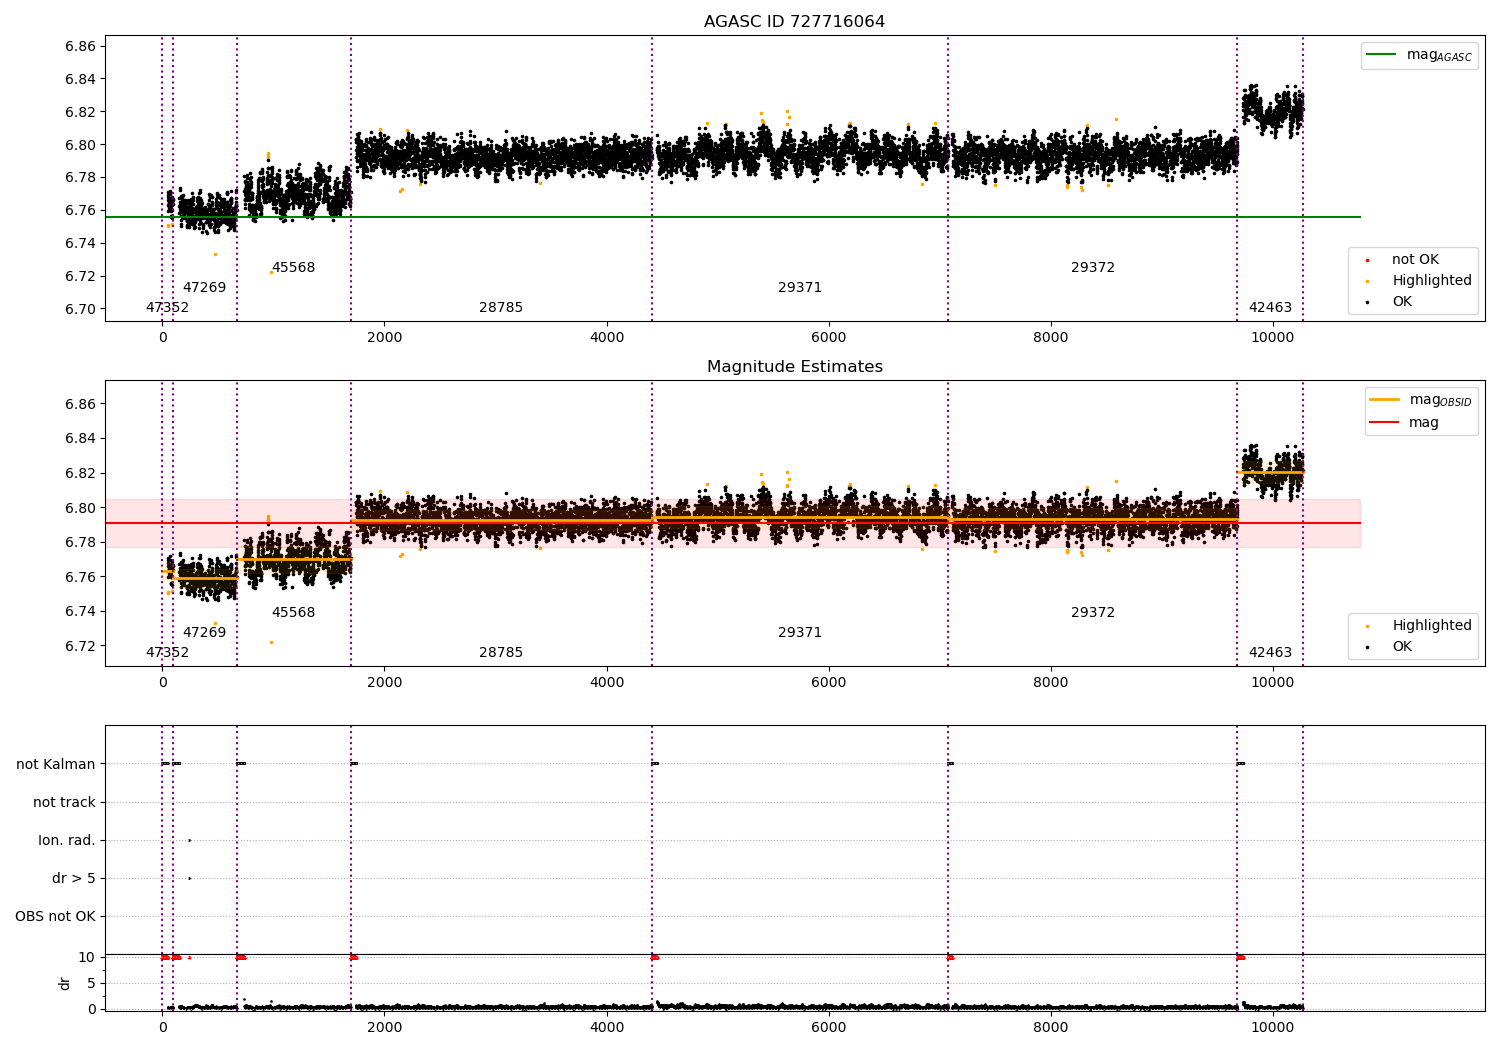1500x1050 pixels.
Task: Click the 'not Kalman' axis label
Action: click(x=56, y=764)
